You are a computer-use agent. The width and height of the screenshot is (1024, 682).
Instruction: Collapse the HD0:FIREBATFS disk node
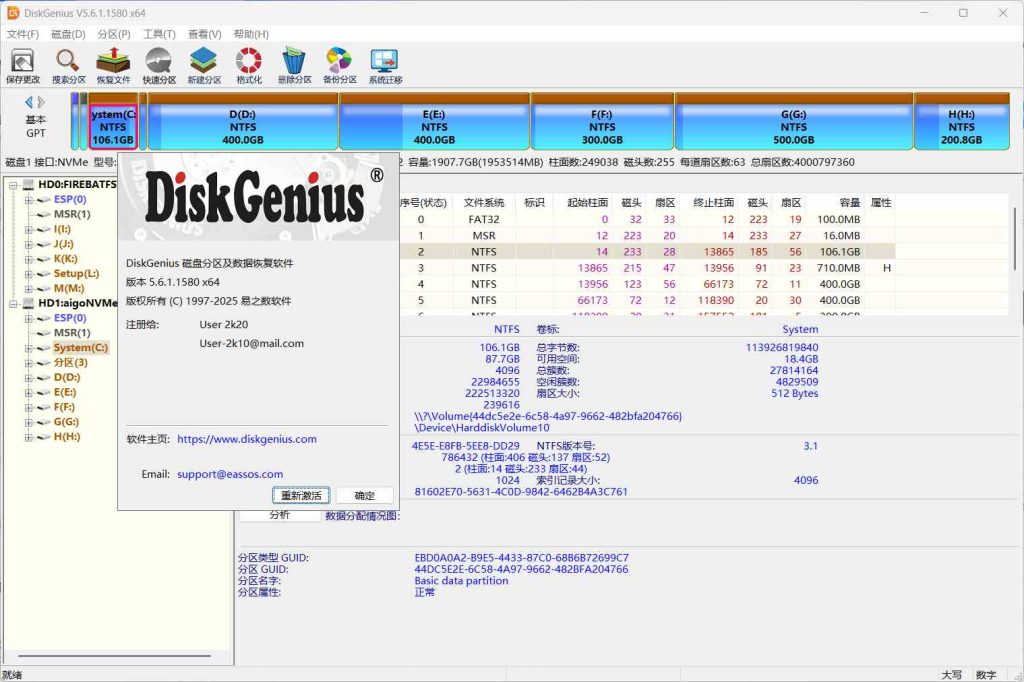tap(13, 185)
